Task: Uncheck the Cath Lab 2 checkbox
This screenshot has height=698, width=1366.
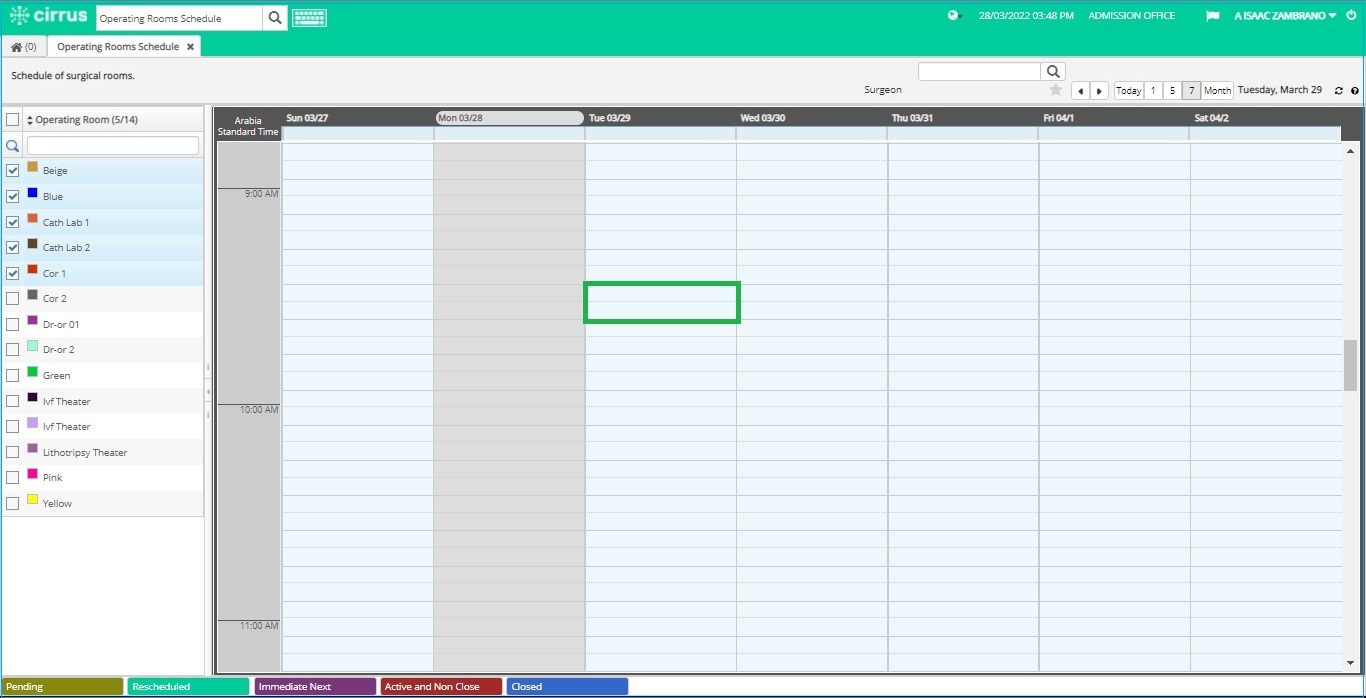Action: coord(13,247)
